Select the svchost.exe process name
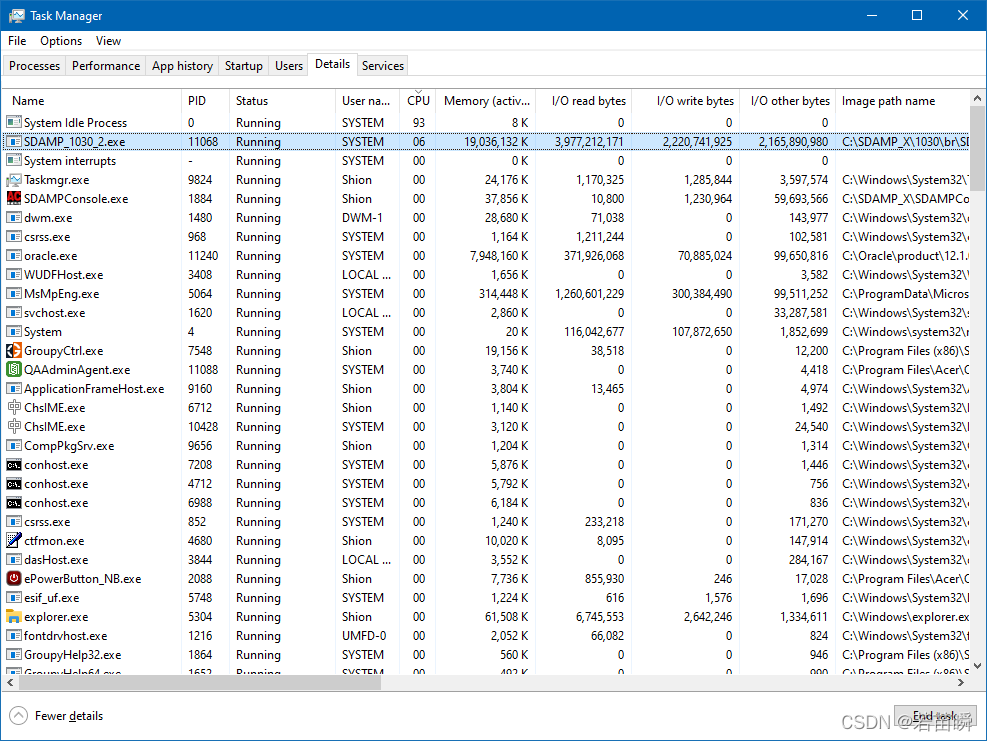 (55, 313)
